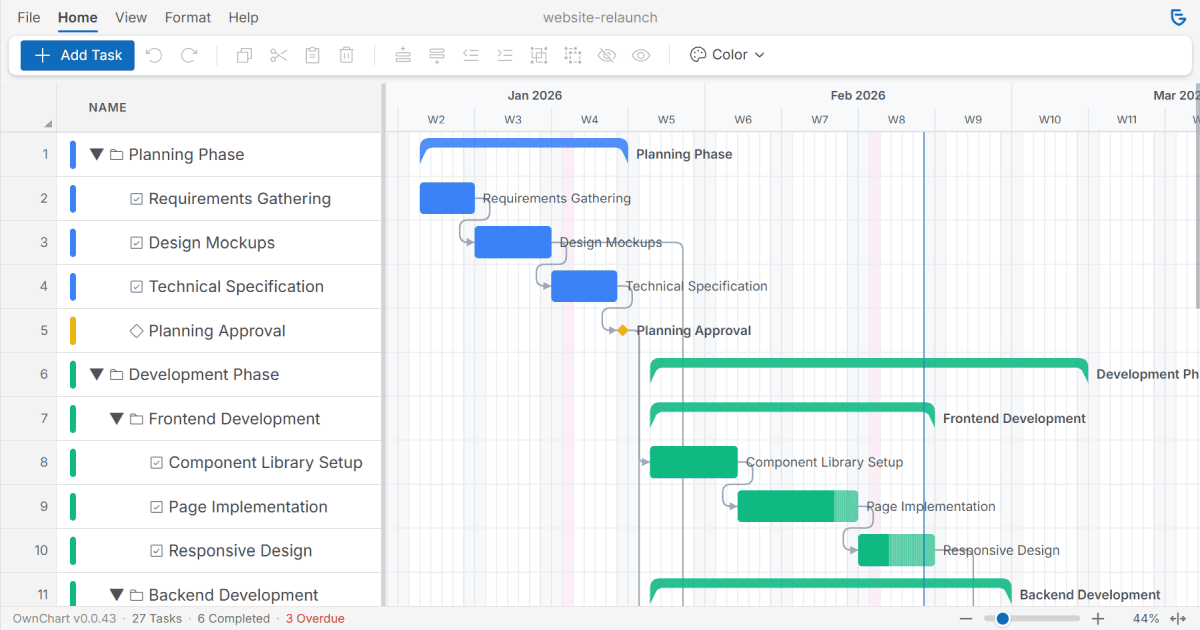Indent the selected task
Screen dimensions: 1200x630
click(x=505, y=55)
